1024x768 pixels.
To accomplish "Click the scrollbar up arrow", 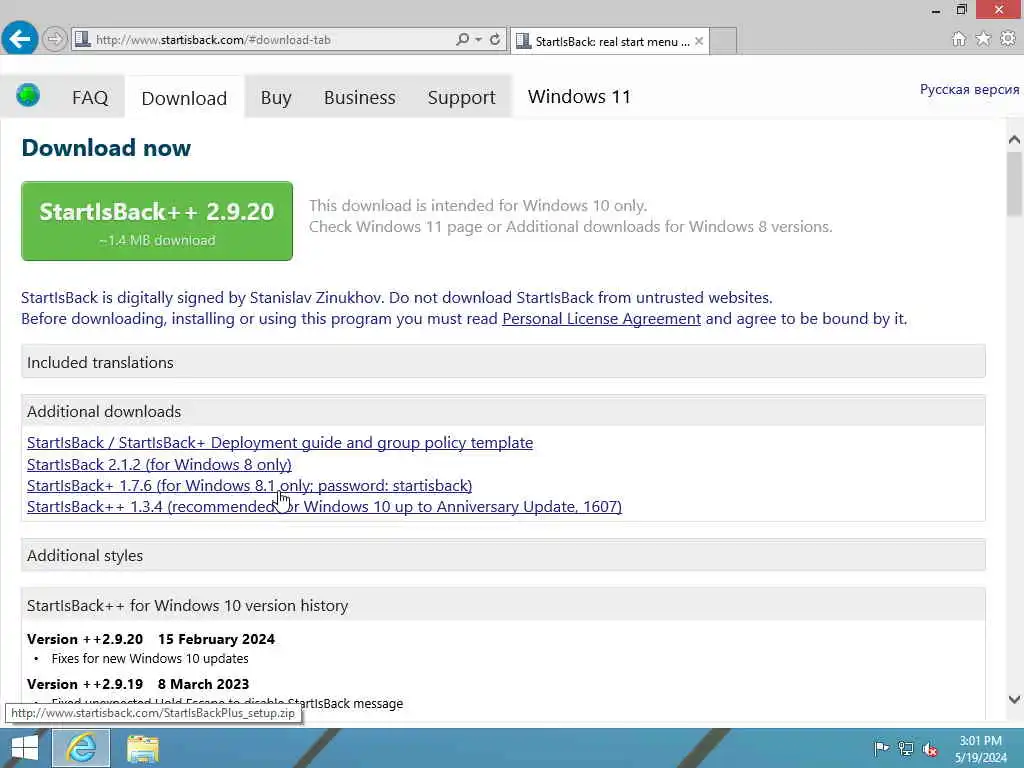I will (1014, 140).
